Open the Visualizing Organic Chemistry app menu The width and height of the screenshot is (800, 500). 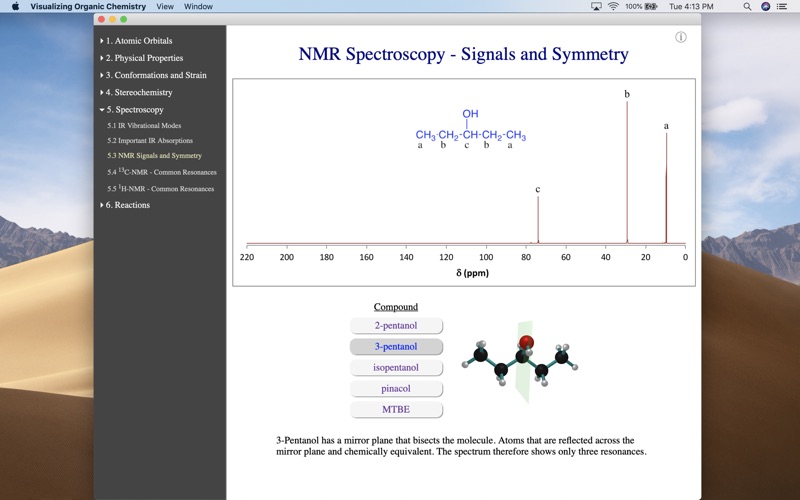(88, 7)
